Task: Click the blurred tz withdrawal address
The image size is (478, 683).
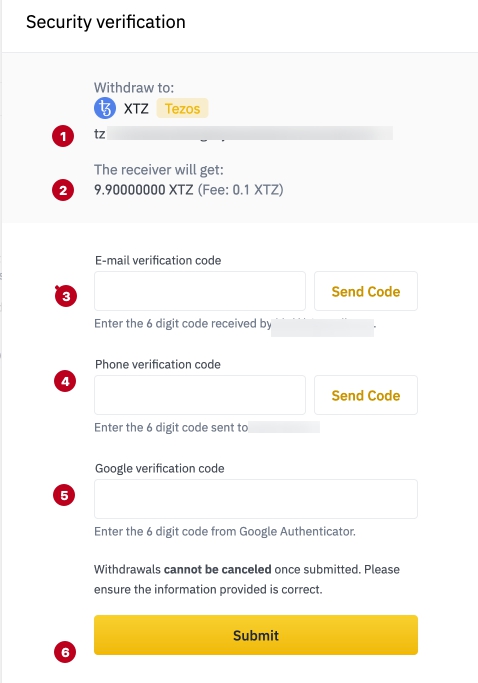Action: pos(243,133)
